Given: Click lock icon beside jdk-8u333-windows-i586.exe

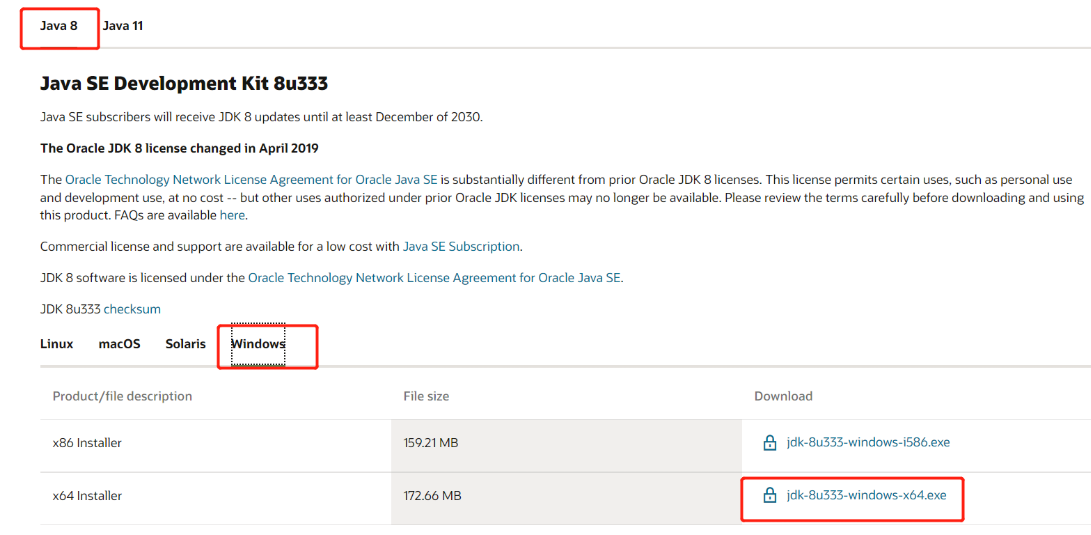Looking at the screenshot, I should [x=770, y=442].
